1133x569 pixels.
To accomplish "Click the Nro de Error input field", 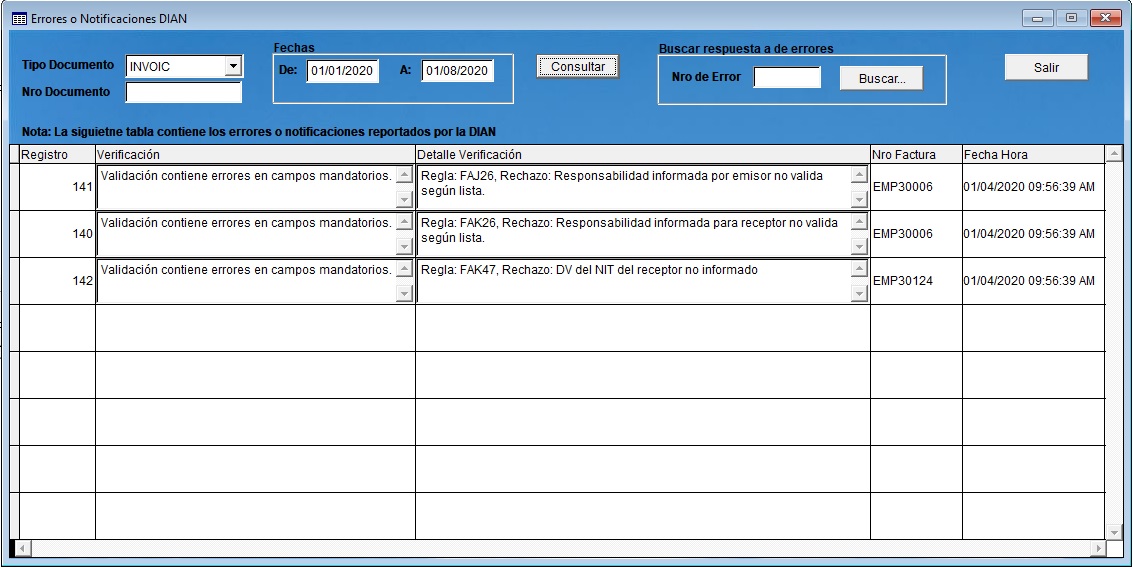I will 787,77.
